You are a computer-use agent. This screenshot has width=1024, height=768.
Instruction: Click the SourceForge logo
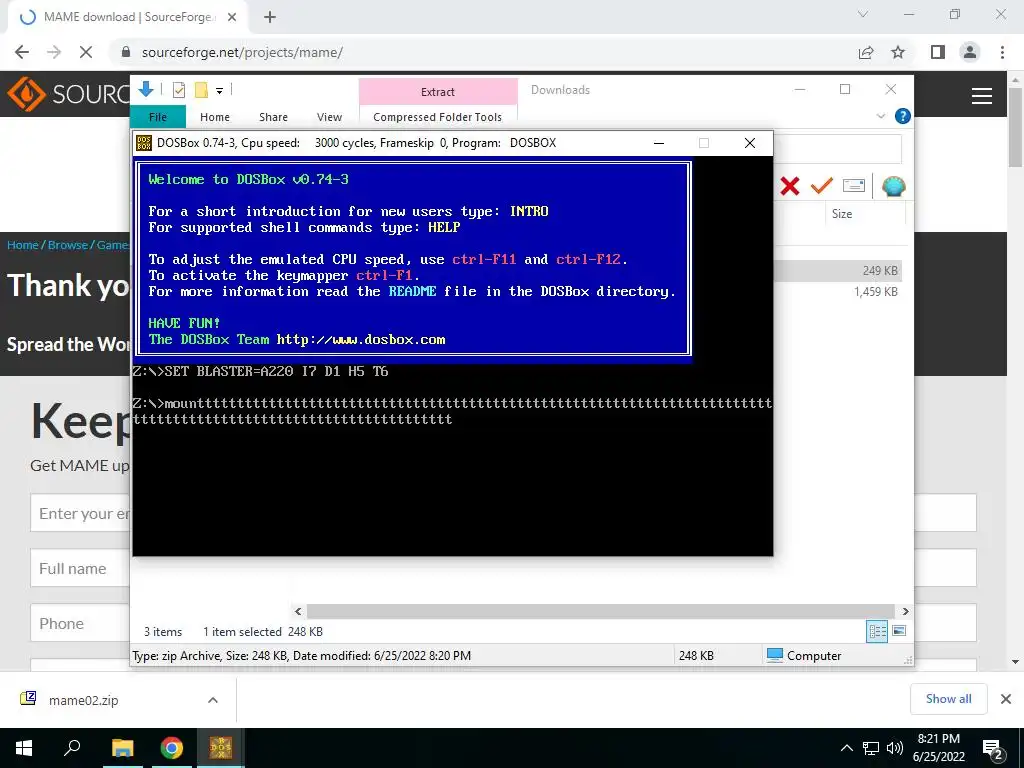coord(69,95)
